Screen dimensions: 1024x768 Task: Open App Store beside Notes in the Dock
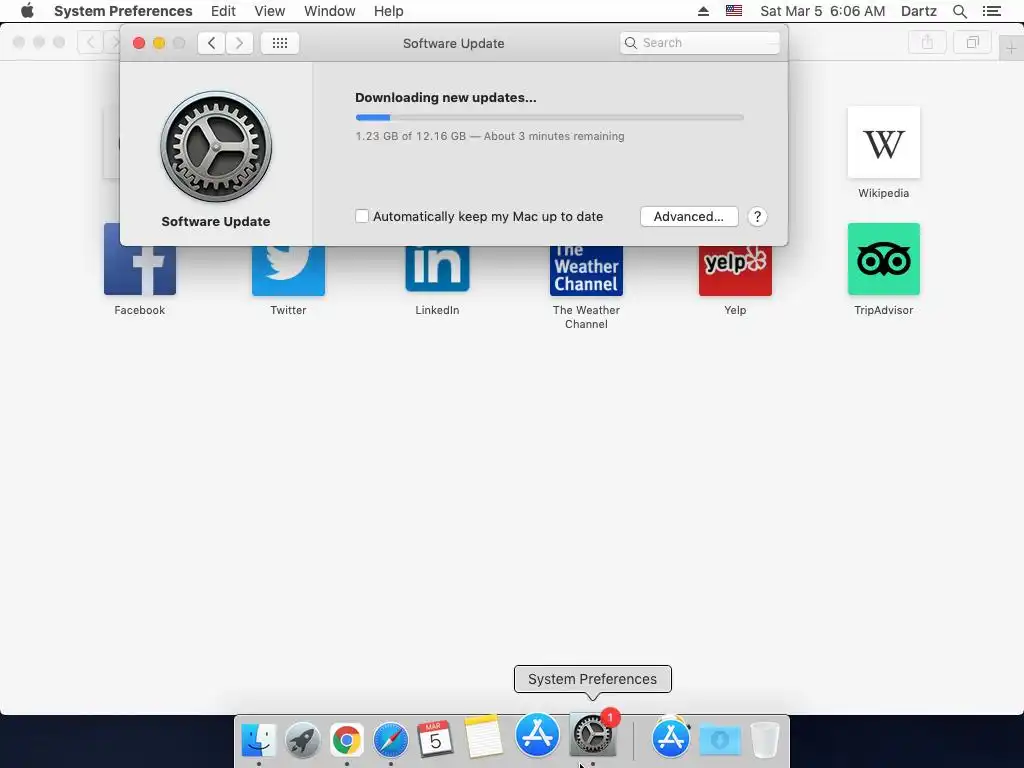click(x=537, y=735)
